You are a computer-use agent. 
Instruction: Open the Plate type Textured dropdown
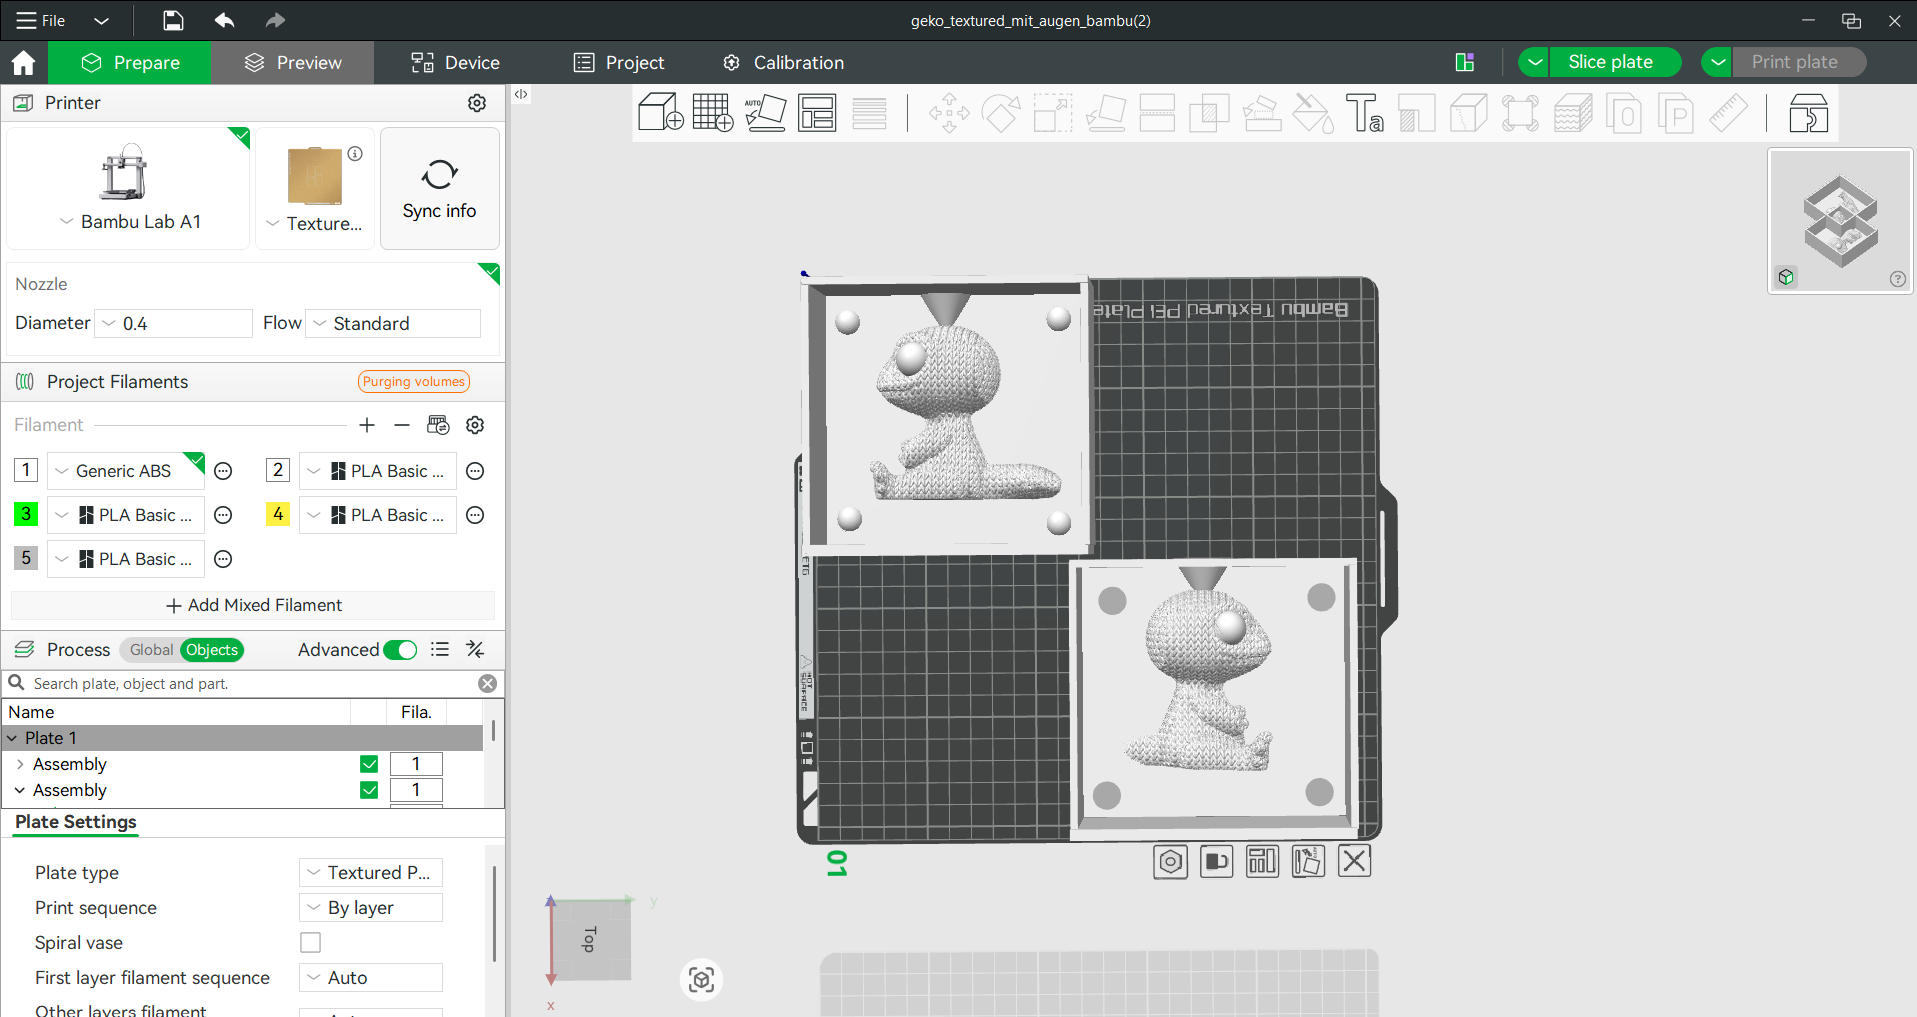coord(371,873)
